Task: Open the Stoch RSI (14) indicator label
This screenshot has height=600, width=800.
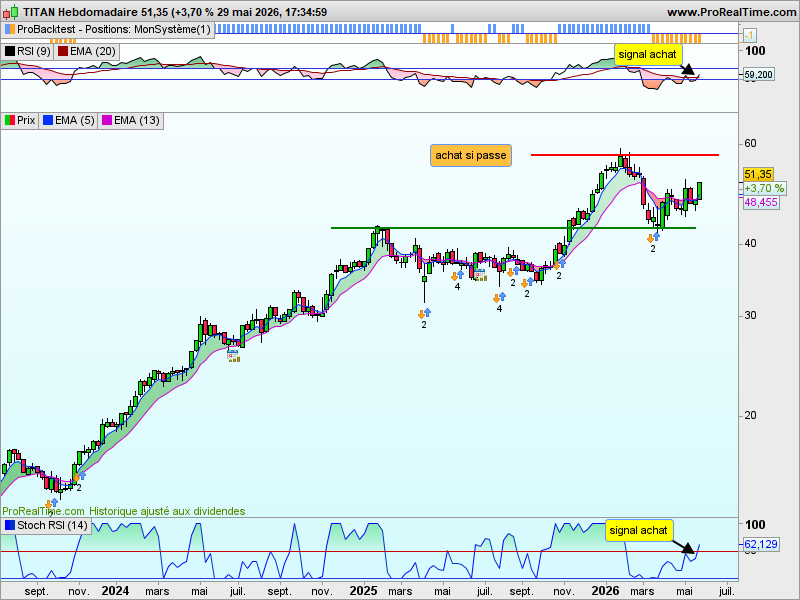Action: point(46,526)
